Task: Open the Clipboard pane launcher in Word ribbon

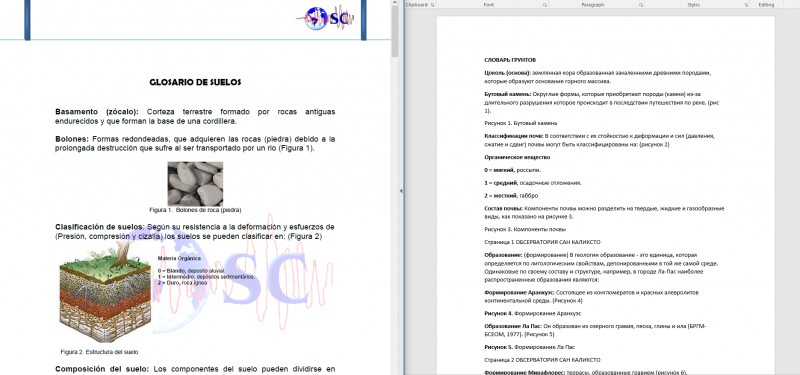Action: [433, 5]
